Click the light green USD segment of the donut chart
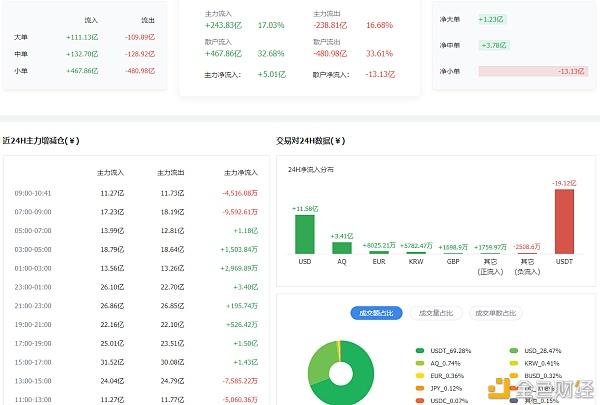600x405 pixels. [321, 361]
